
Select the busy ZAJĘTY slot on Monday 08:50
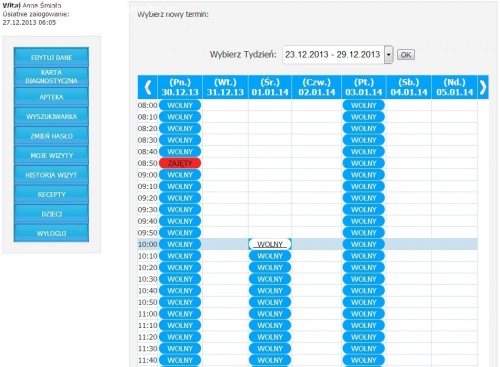pos(180,163)
